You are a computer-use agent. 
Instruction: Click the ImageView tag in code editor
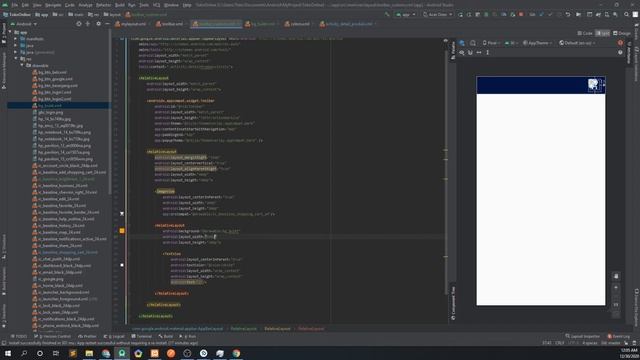tap(165, 191)
